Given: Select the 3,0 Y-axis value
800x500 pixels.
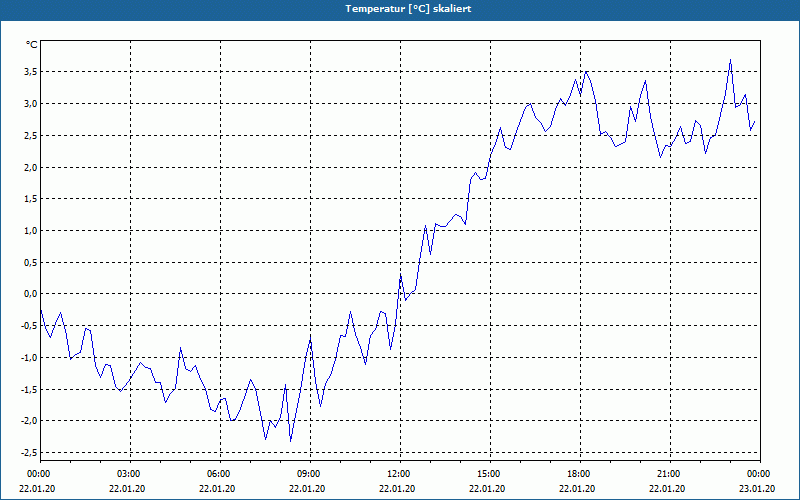Looking at the screenshot, I should coord(31,104).
